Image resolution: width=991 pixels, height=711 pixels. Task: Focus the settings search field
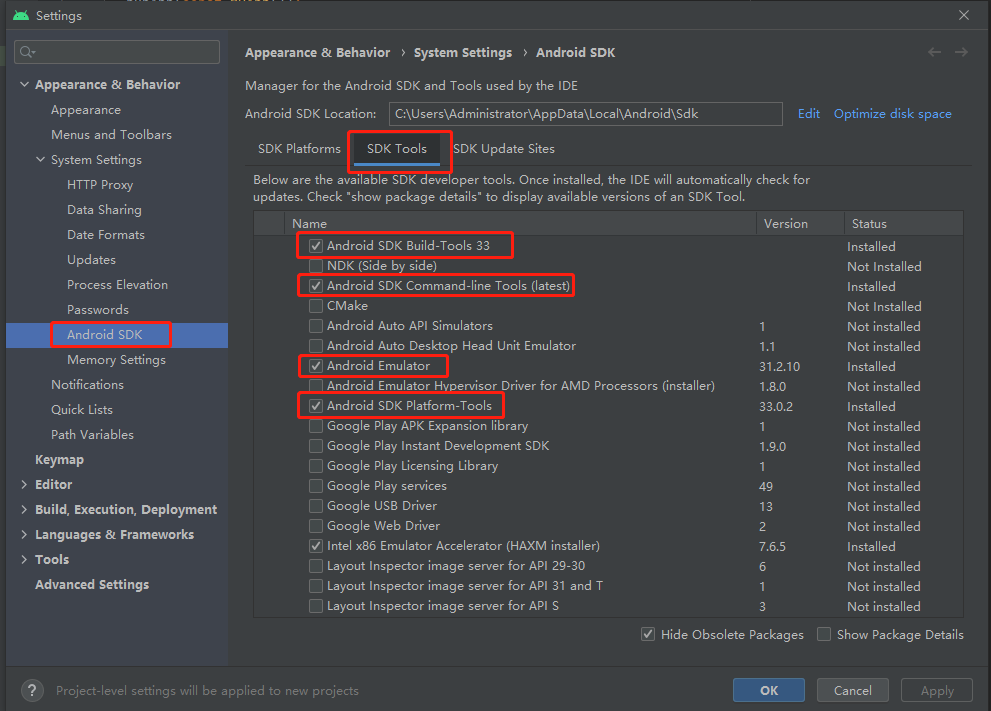point(117,52)
